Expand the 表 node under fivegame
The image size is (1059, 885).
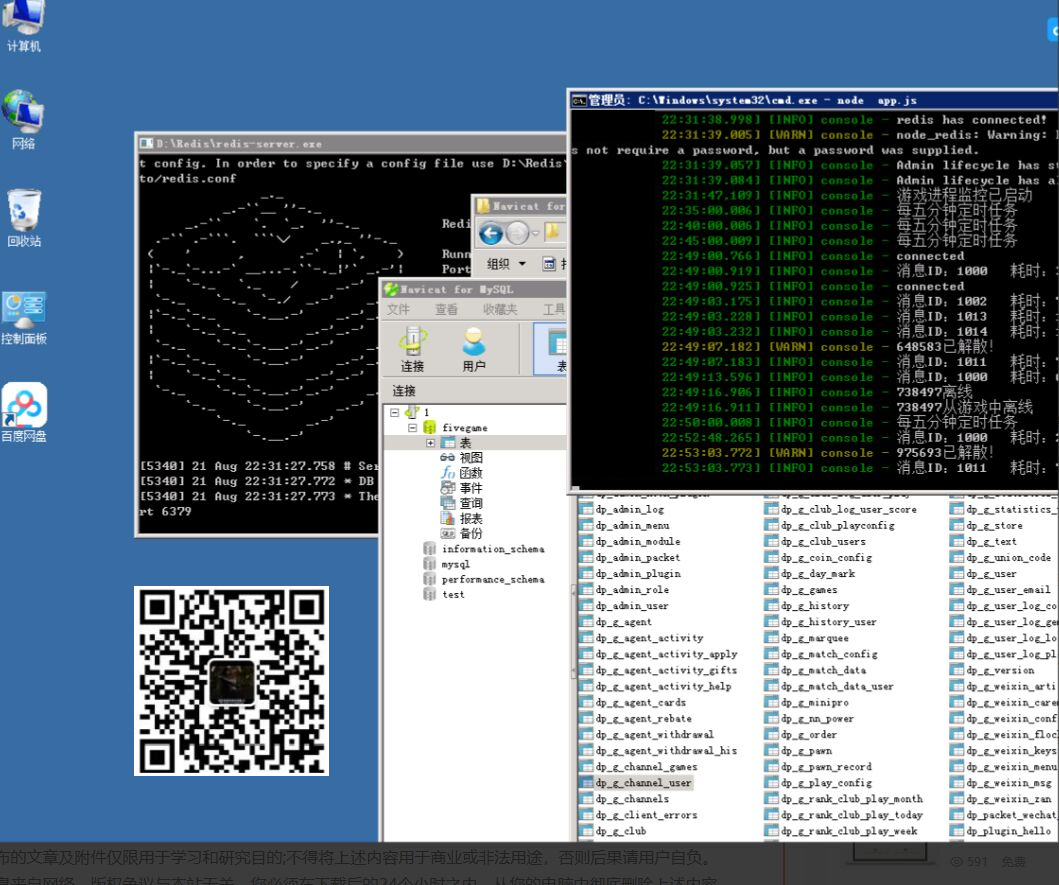click(x=430, y=443)
